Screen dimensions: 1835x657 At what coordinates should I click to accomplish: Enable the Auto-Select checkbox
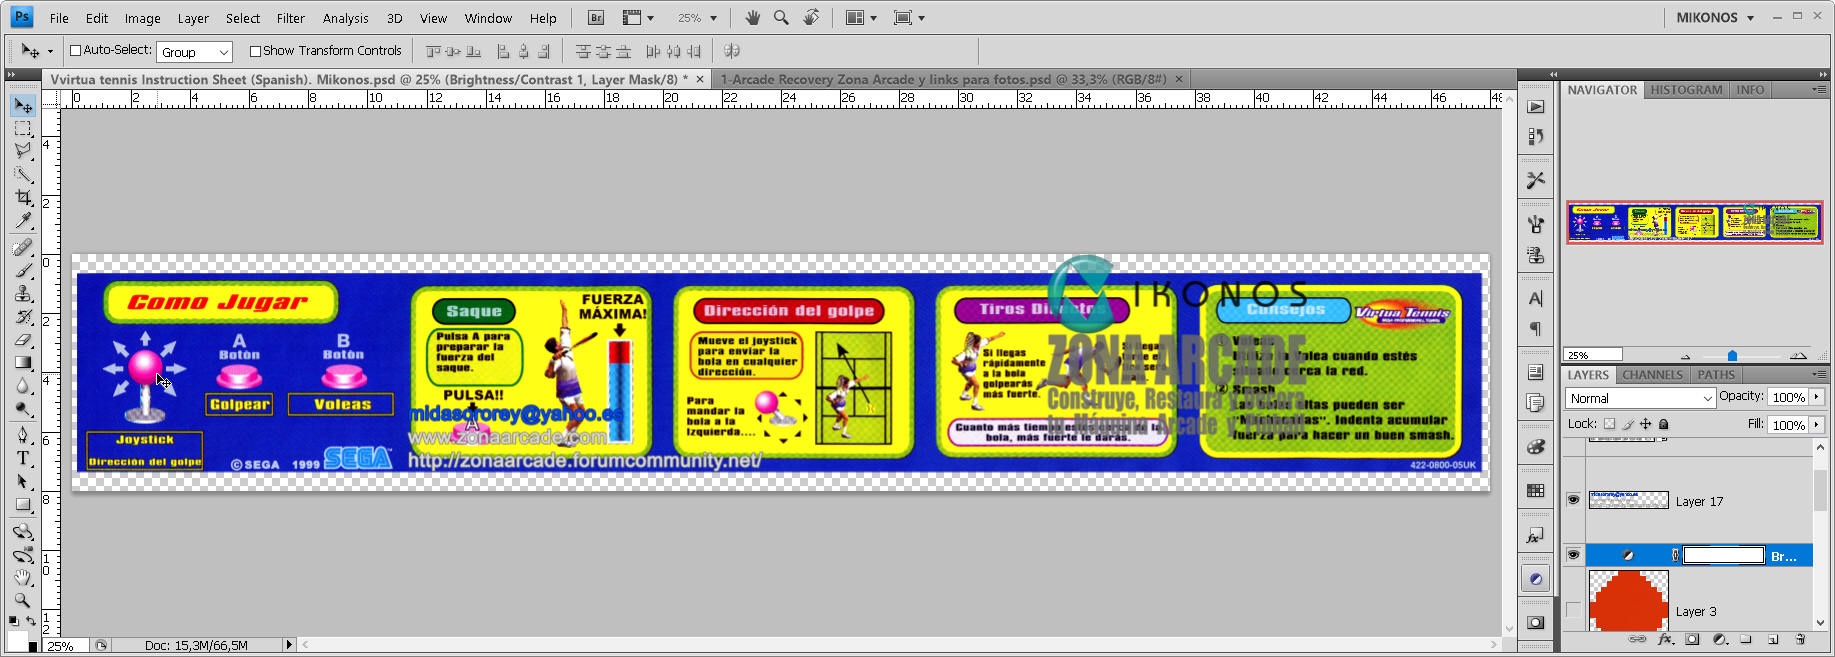click(75, 50)
